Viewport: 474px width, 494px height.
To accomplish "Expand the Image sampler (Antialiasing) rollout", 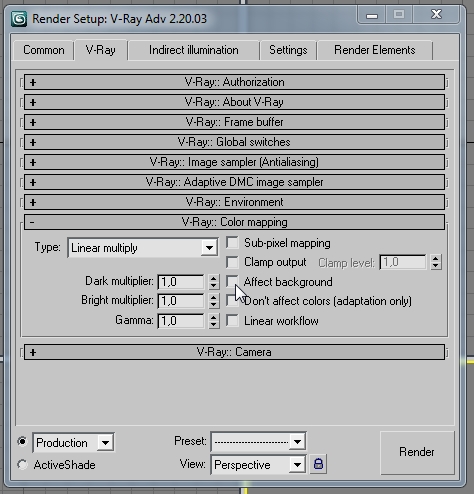I will tap(234, 162).
